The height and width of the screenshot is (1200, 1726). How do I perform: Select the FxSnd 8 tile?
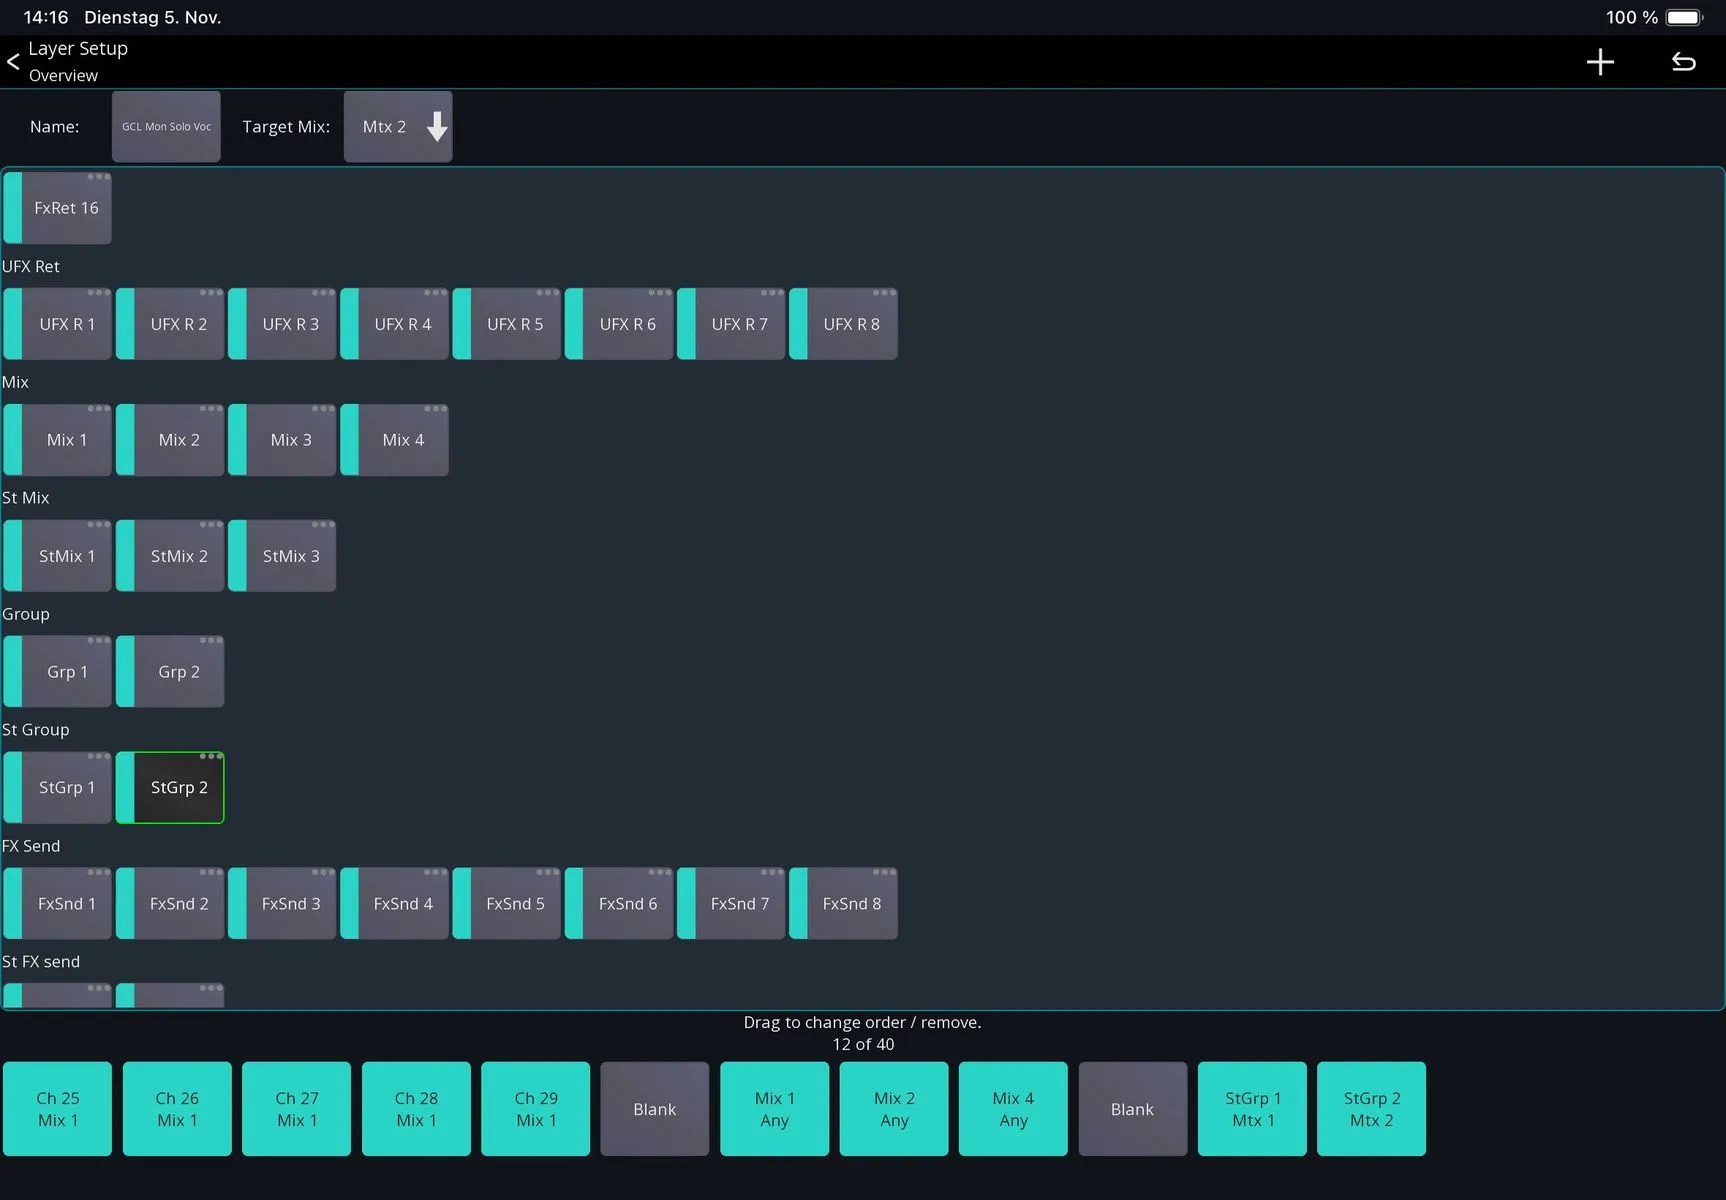coord(843,904)
